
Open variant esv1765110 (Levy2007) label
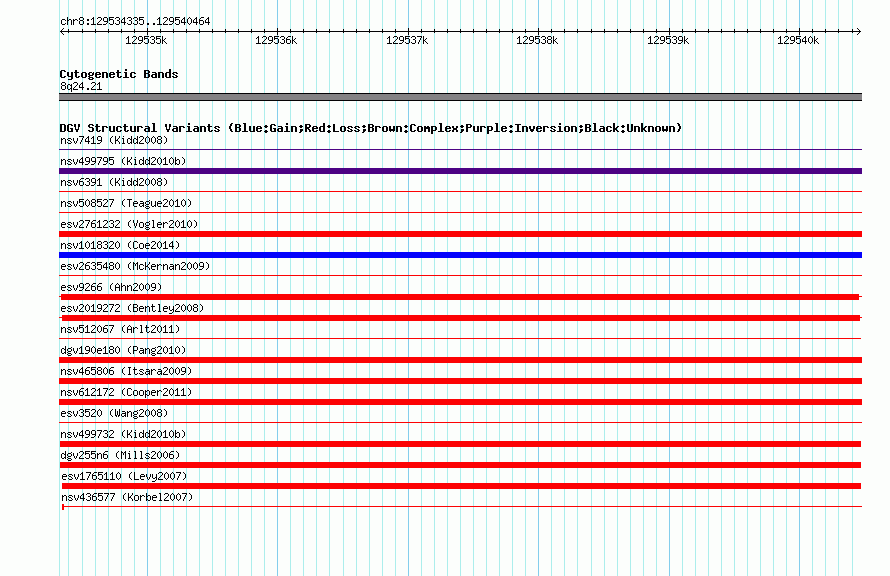click(124, 476)
